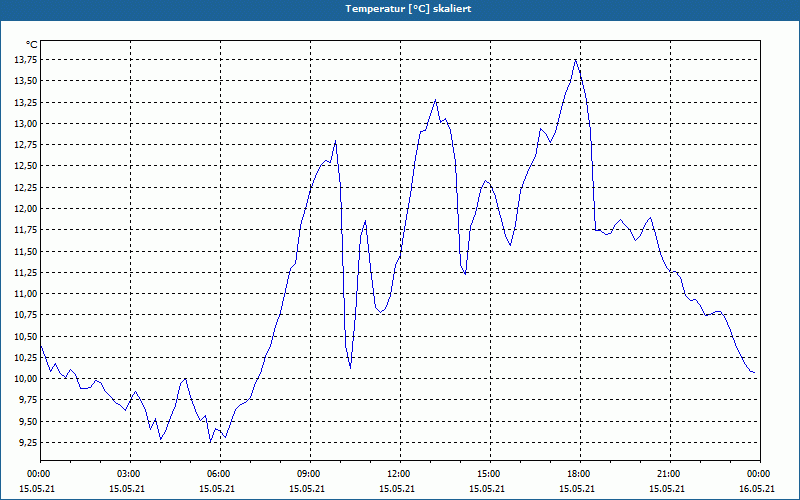Select the 13,50 y-axis label
This screenshot has width=800, height=500.
click(x=27, y=81)
